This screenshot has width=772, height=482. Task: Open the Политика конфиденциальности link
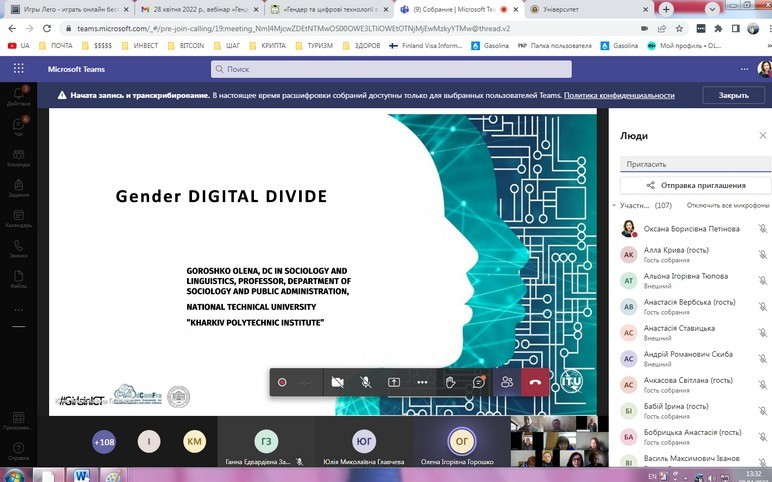tap(619, 95)
